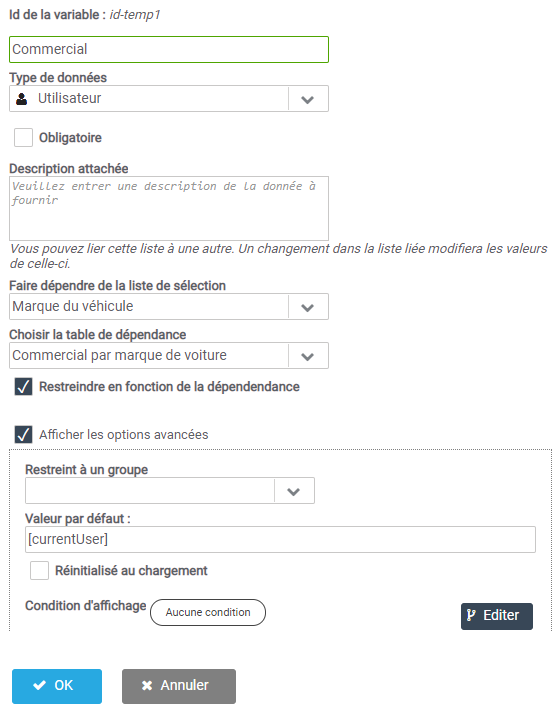Click the branch icon on the Editer button
The width and height of the screenshot is (556, 708).
471,615
